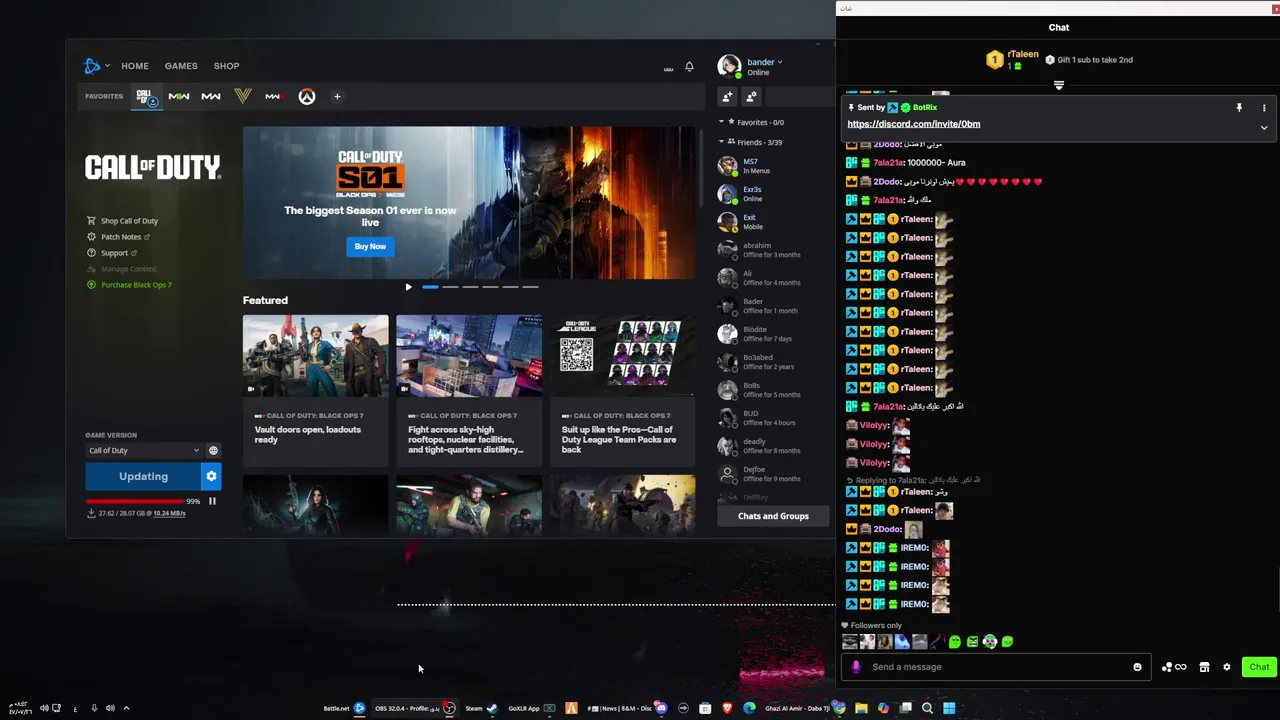The width and height of the screenshot is (1280, 720).
Task: Open the chat shop icon
Action: [1204, 667]
